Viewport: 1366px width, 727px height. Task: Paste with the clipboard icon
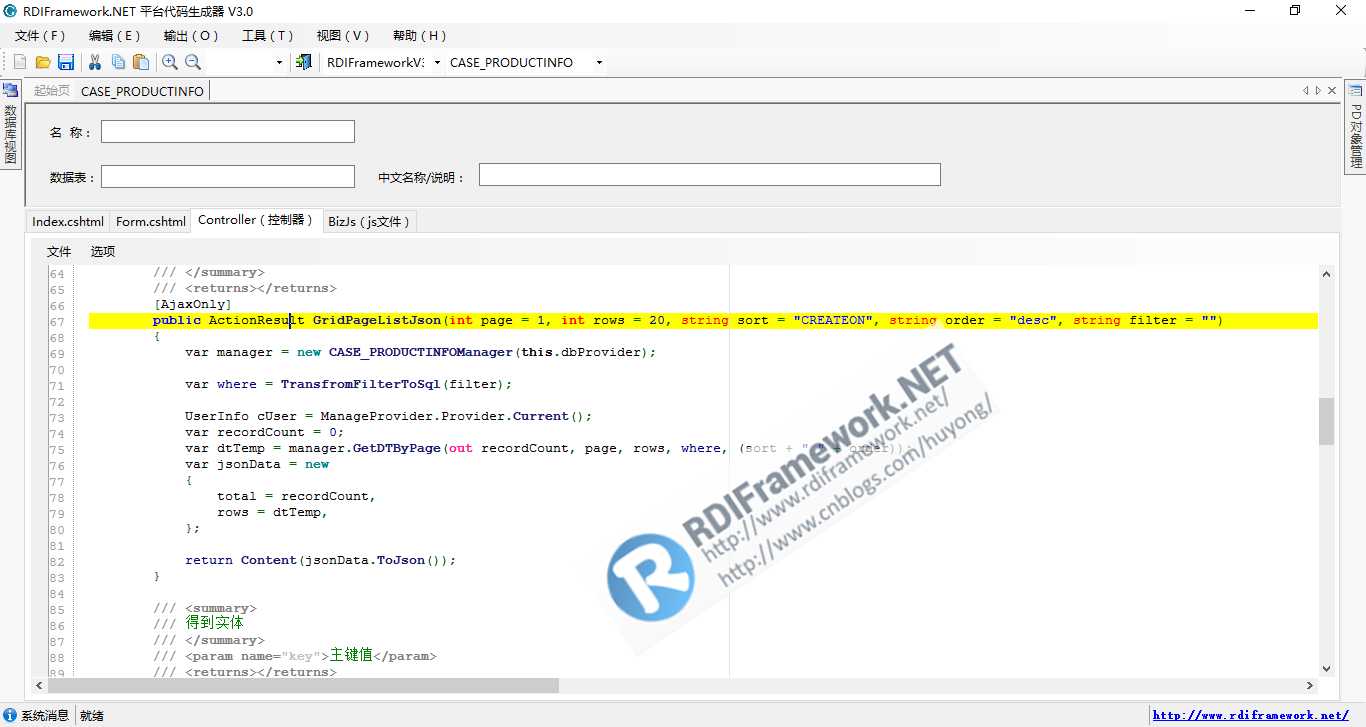(x=141, y=62)
